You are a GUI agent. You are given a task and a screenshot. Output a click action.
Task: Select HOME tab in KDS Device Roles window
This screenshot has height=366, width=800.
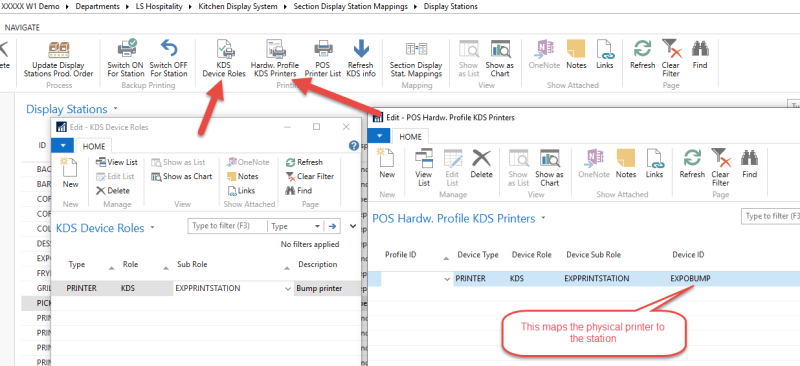(94, 147)
